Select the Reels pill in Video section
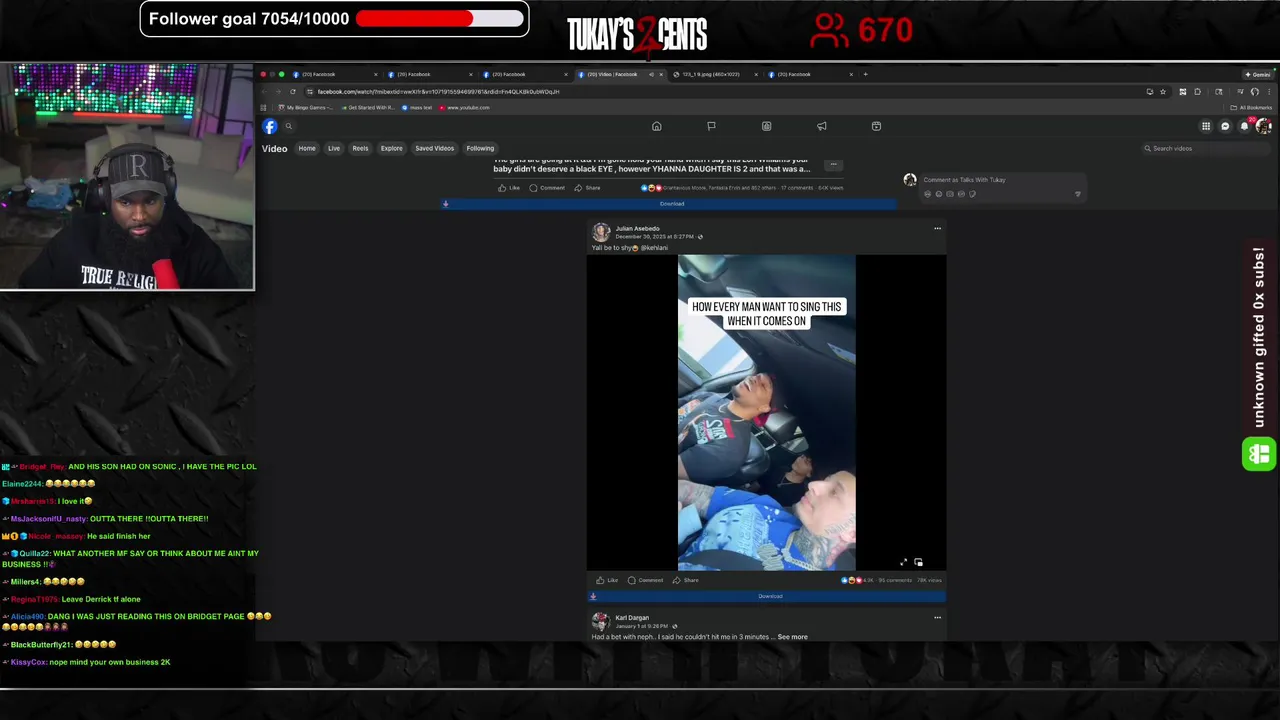Image resolution: width=1280 pixels, height=720 pixels. (360, 148)
